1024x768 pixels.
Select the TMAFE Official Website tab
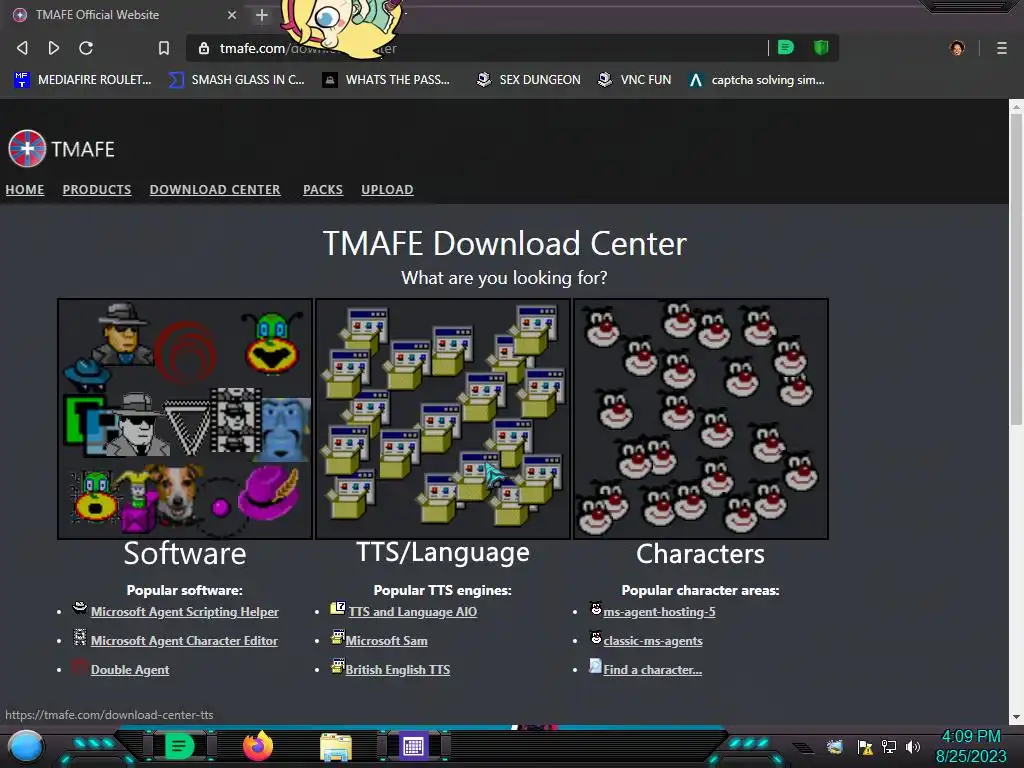pos(124,14)
